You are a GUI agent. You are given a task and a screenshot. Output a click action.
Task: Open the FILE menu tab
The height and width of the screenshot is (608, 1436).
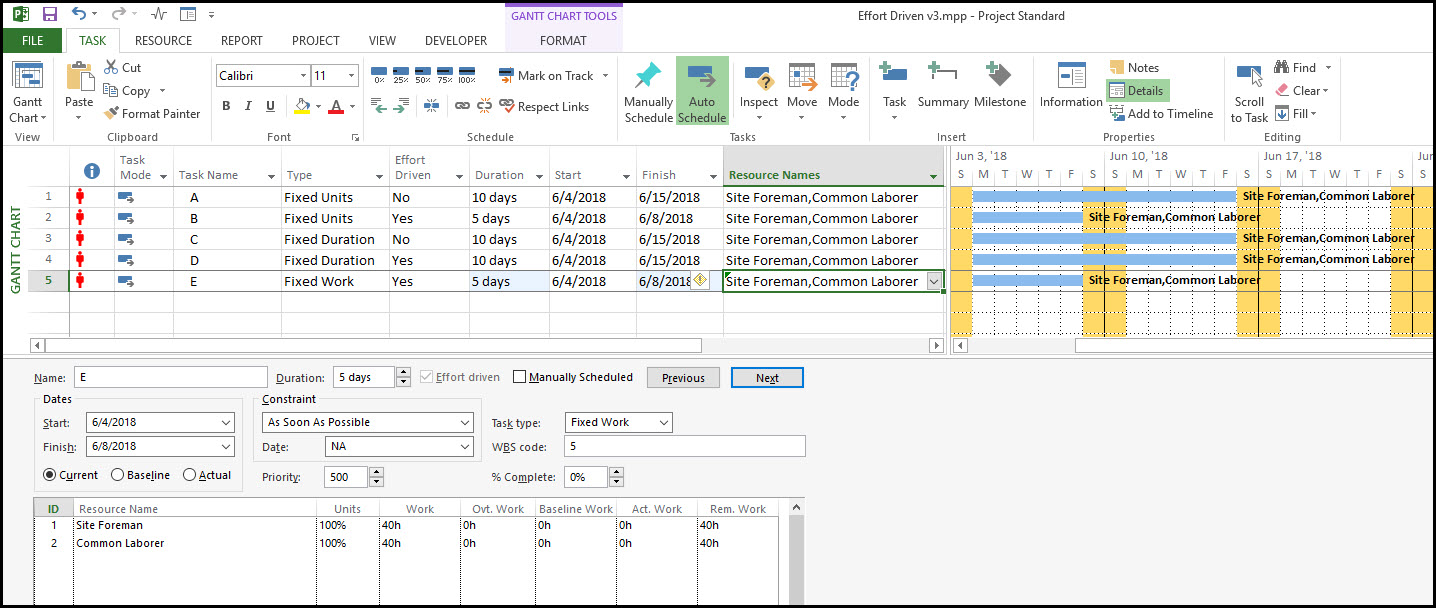pyautogui.click(x=32, y=41)
